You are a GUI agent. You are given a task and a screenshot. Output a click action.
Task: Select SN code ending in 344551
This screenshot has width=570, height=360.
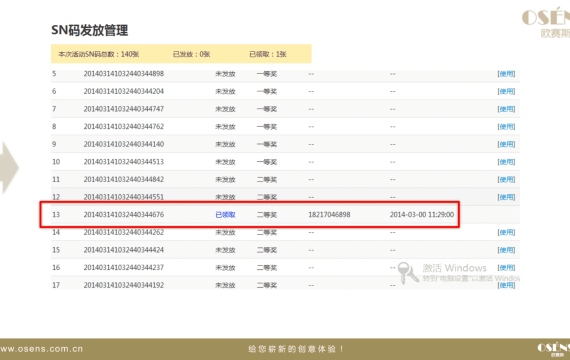(x=124, y=197)
